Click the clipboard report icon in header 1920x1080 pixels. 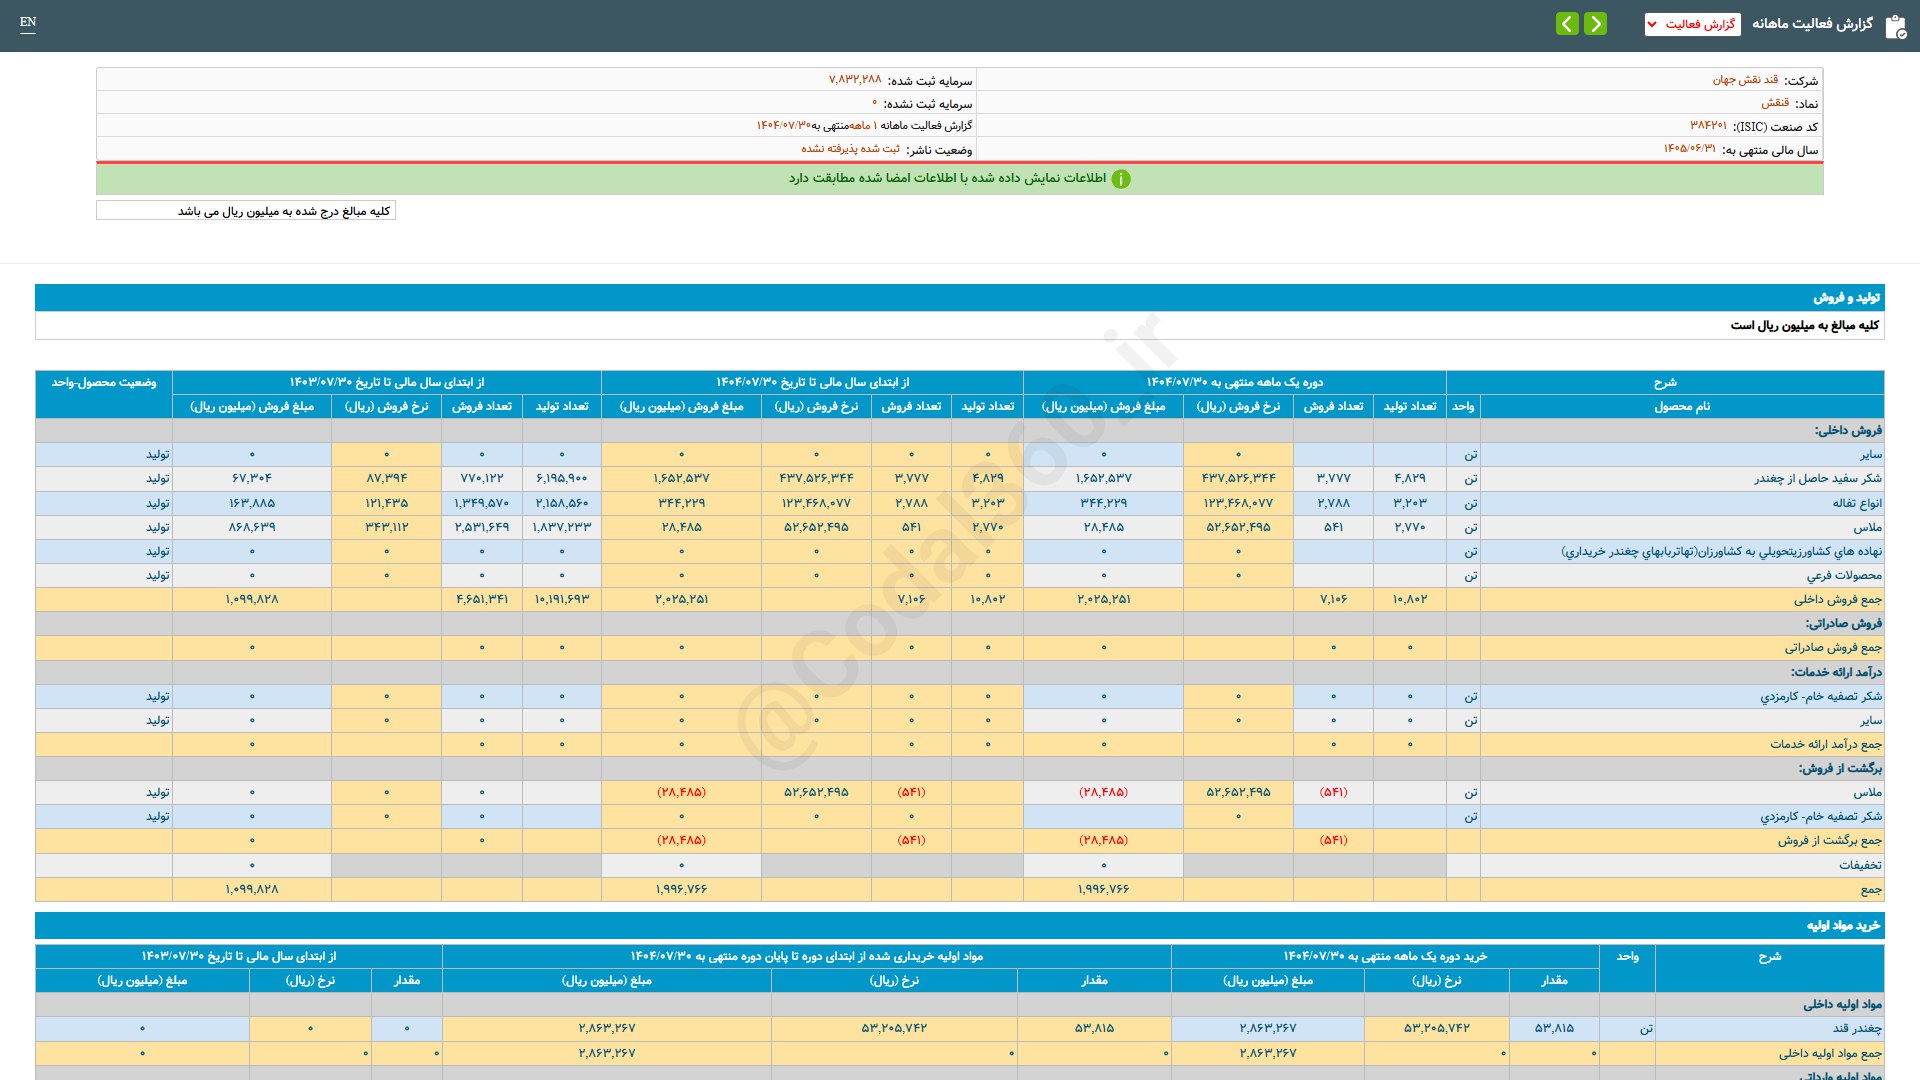[1895, 26]
